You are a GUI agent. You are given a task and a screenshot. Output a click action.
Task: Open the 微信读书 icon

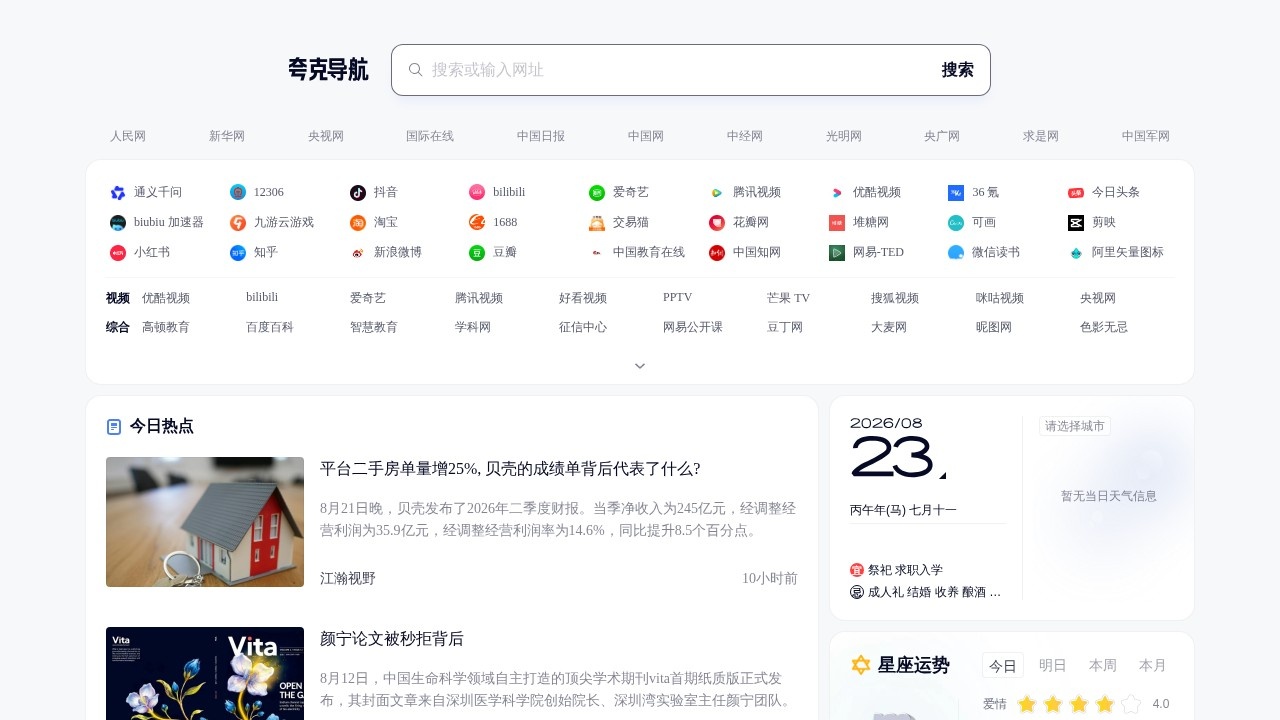click(956, 252)
